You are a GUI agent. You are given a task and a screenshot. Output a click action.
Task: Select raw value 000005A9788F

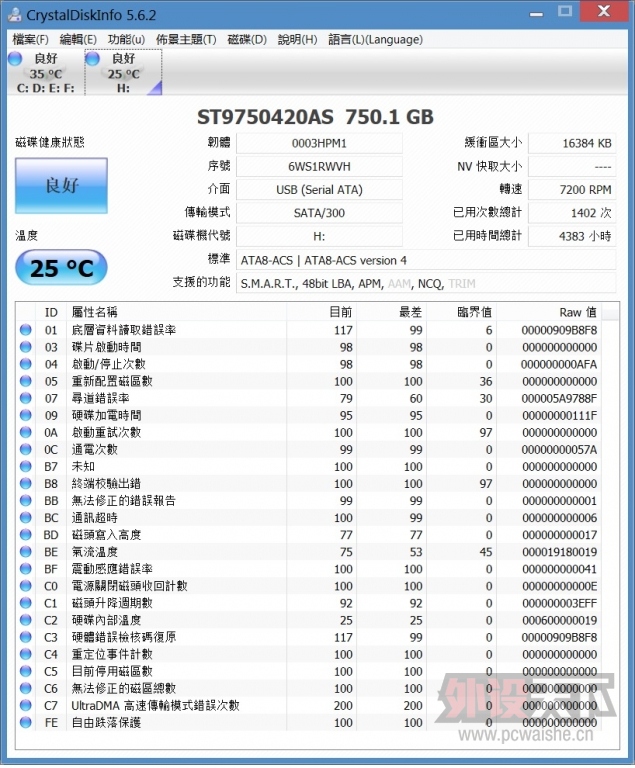[x=559, y=399]
